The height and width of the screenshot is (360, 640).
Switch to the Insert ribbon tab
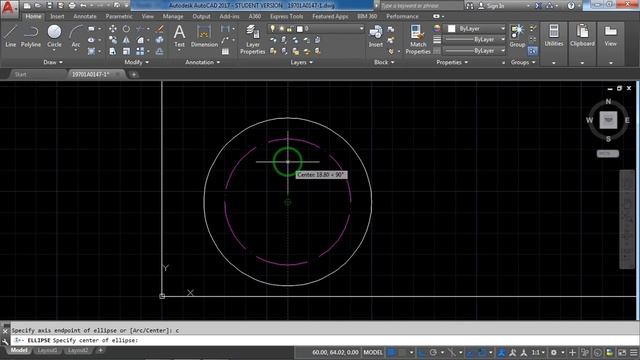click(x=57, y=16)
